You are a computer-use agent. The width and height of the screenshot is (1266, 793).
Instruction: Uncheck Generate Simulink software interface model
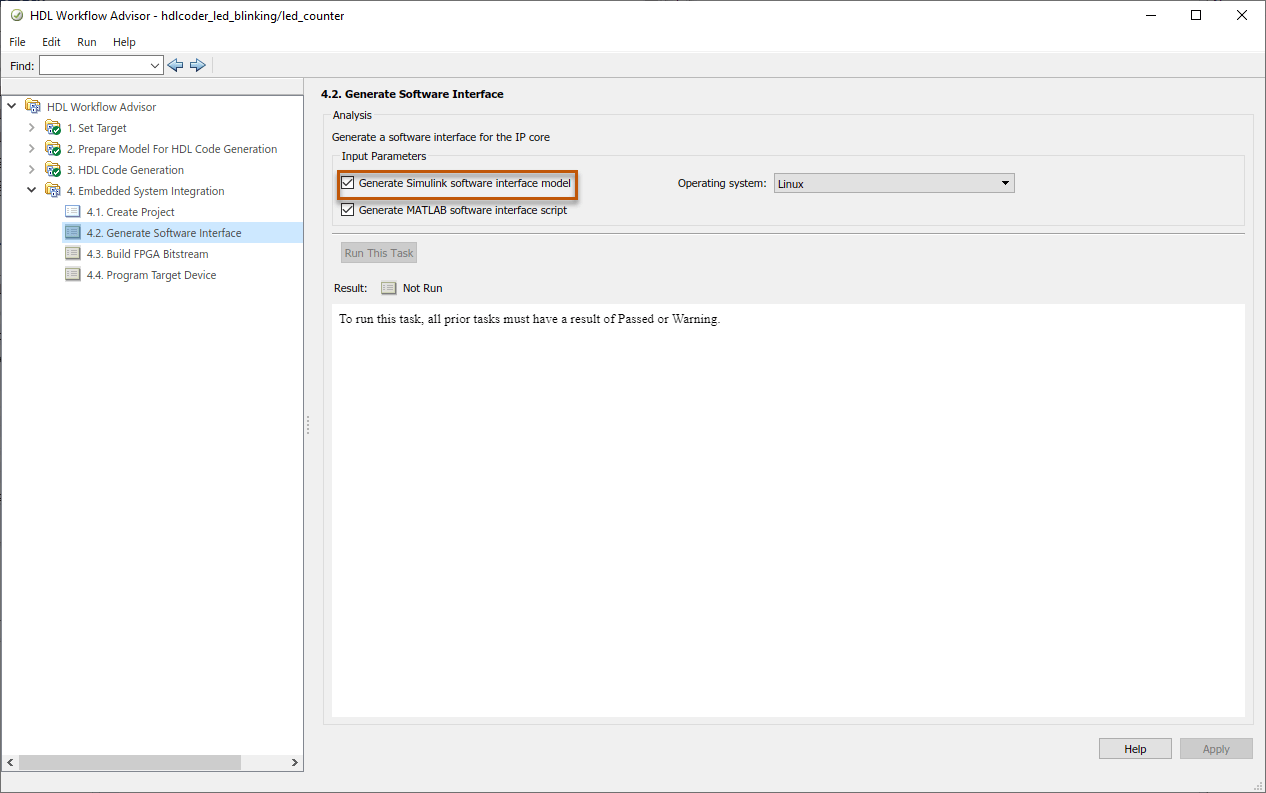[x=348, y=183]
